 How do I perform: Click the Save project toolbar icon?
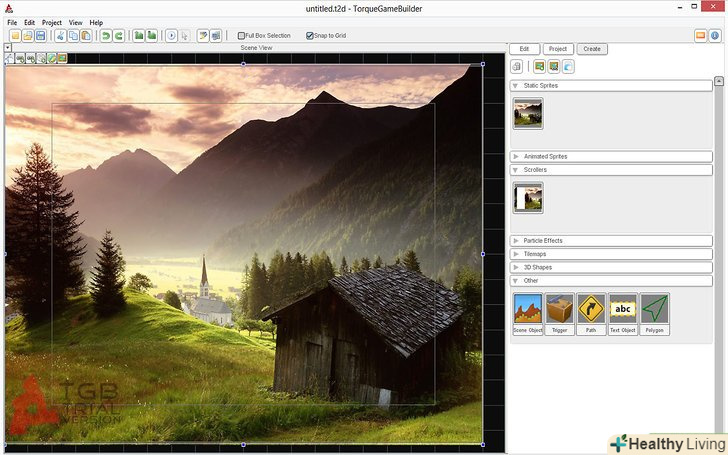[41, 36]
